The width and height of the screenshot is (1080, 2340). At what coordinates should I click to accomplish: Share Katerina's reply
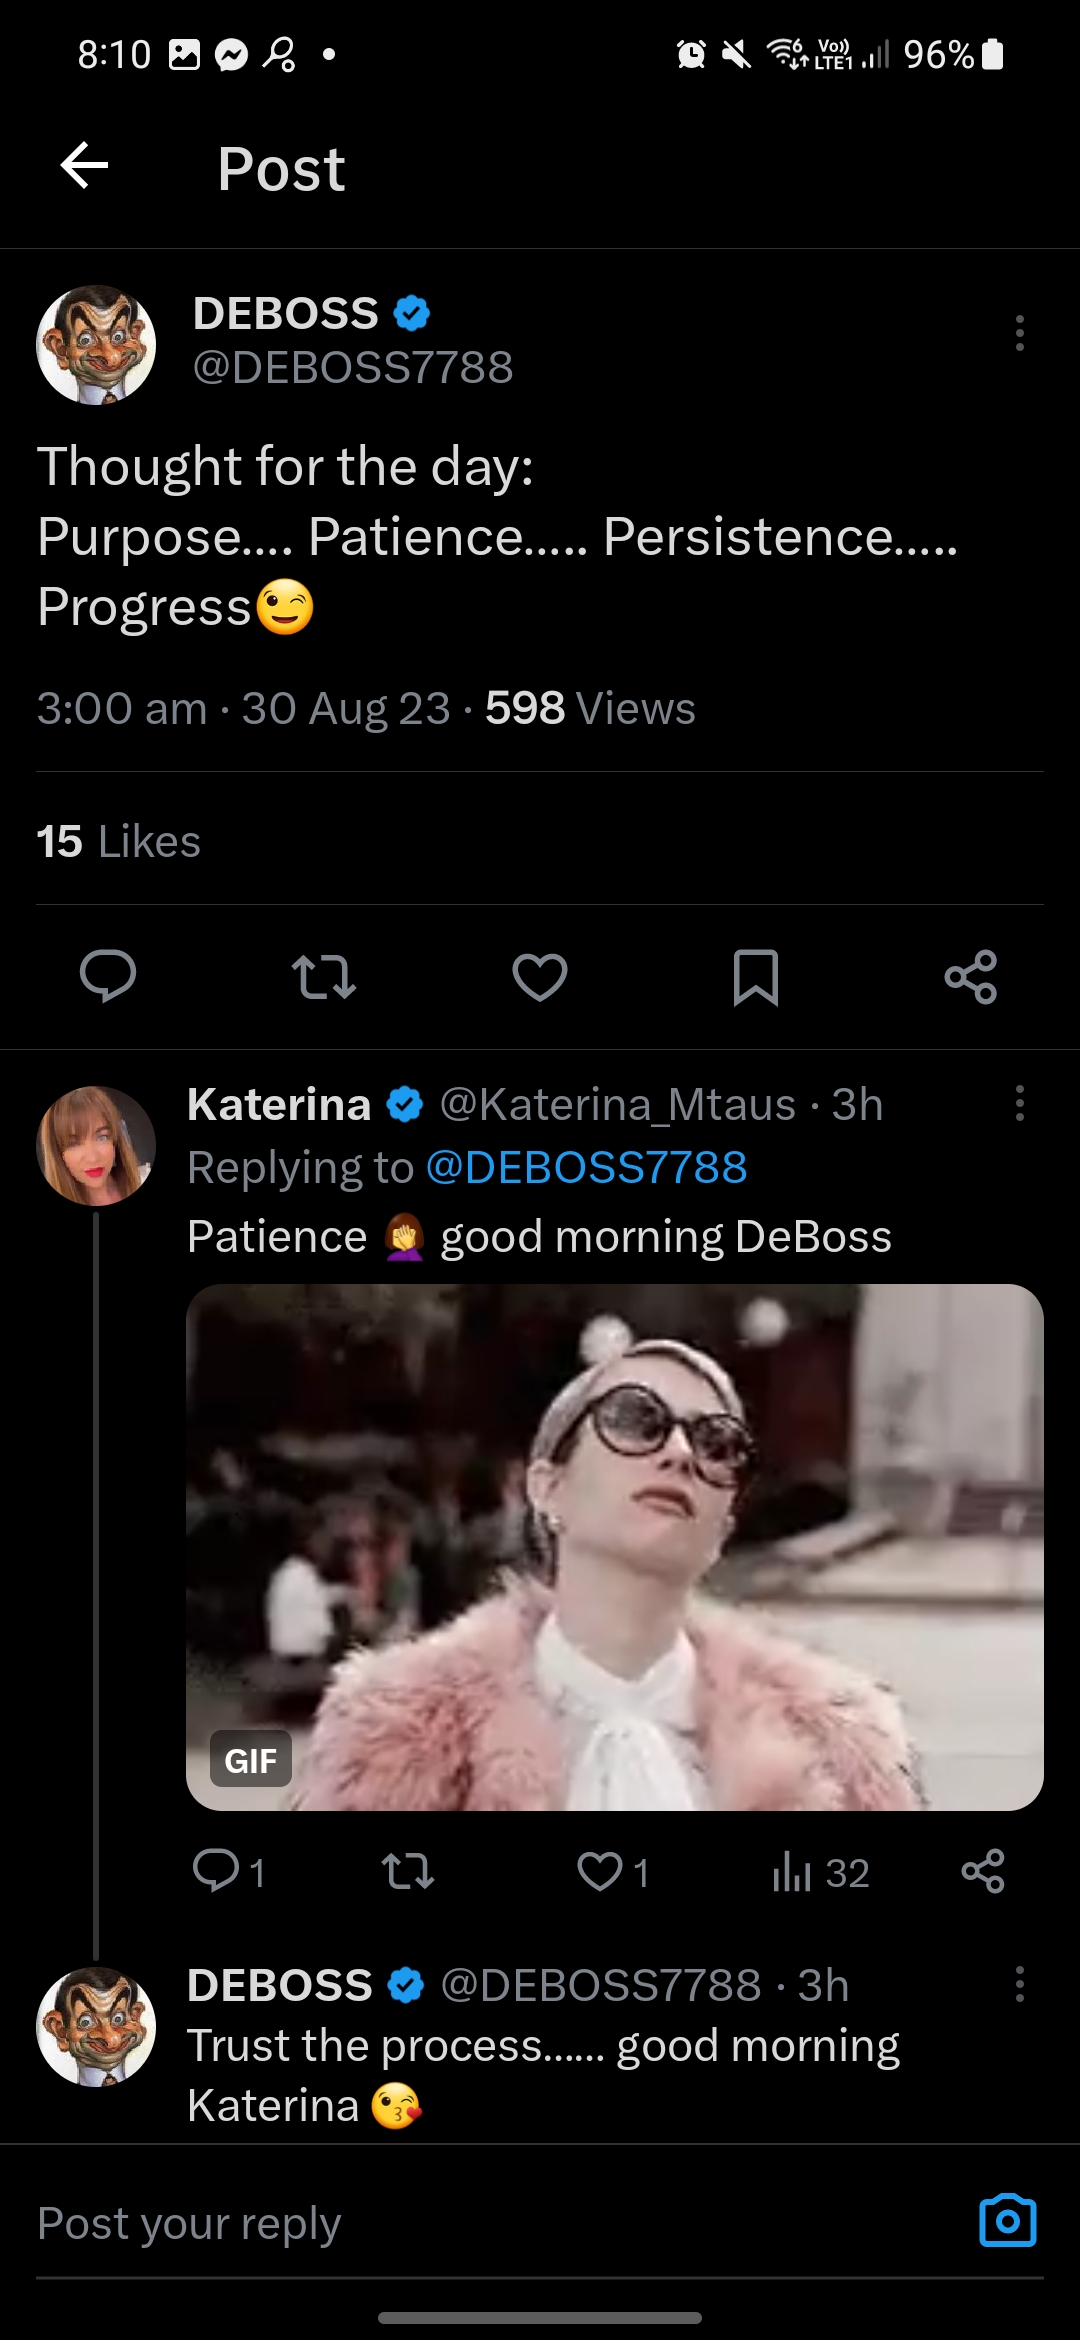(x=982, y=1871)
